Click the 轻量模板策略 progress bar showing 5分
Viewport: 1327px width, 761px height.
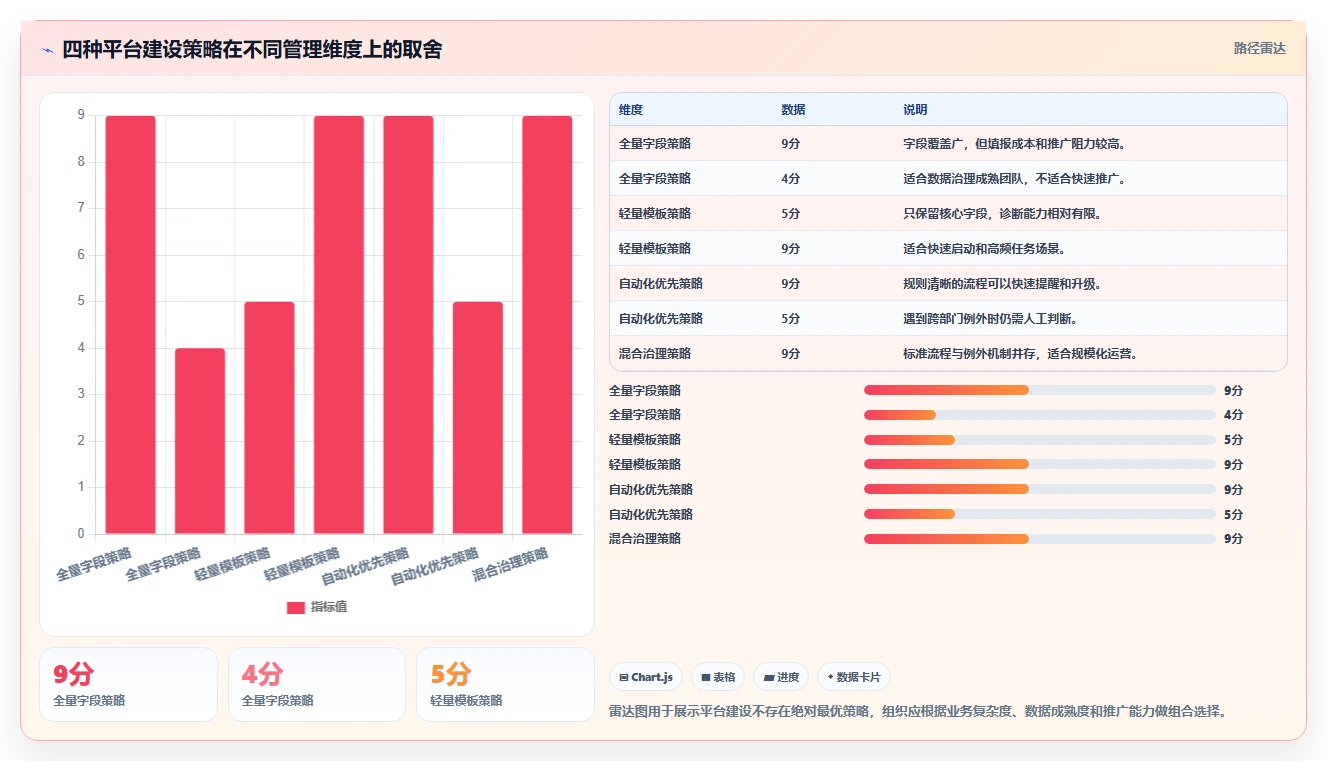(x=1040, y=440)
